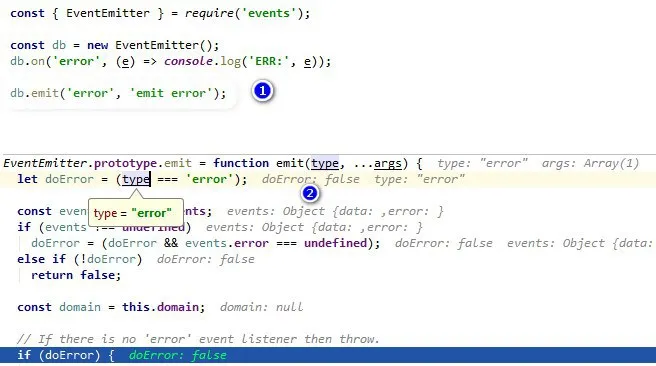Click the highlighted 'if (doError) {' execution line
This screenshot has width=656, height=366.
(x=328, y=355)
